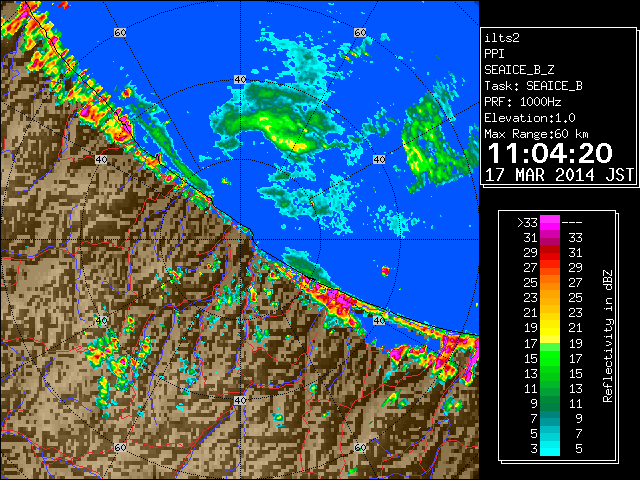Pick the bright yellow 19–21 dBZ legend band
This screenshot has width=640, height=480.
pos(550,328)
